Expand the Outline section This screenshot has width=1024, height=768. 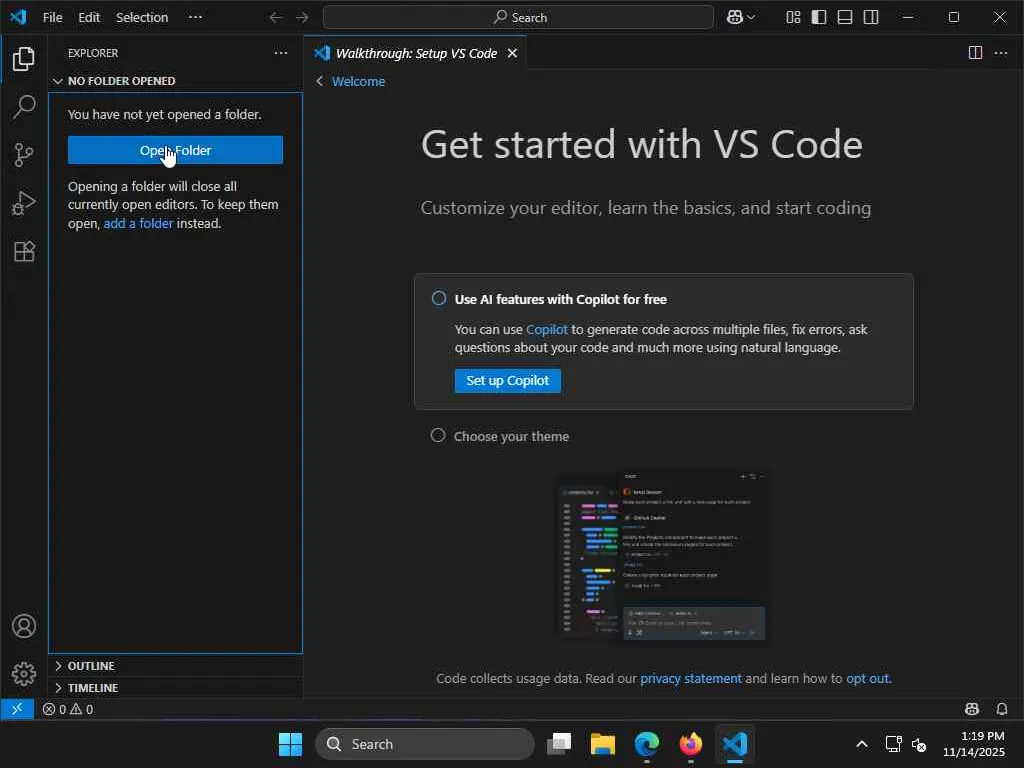click(x=175, y=665)
